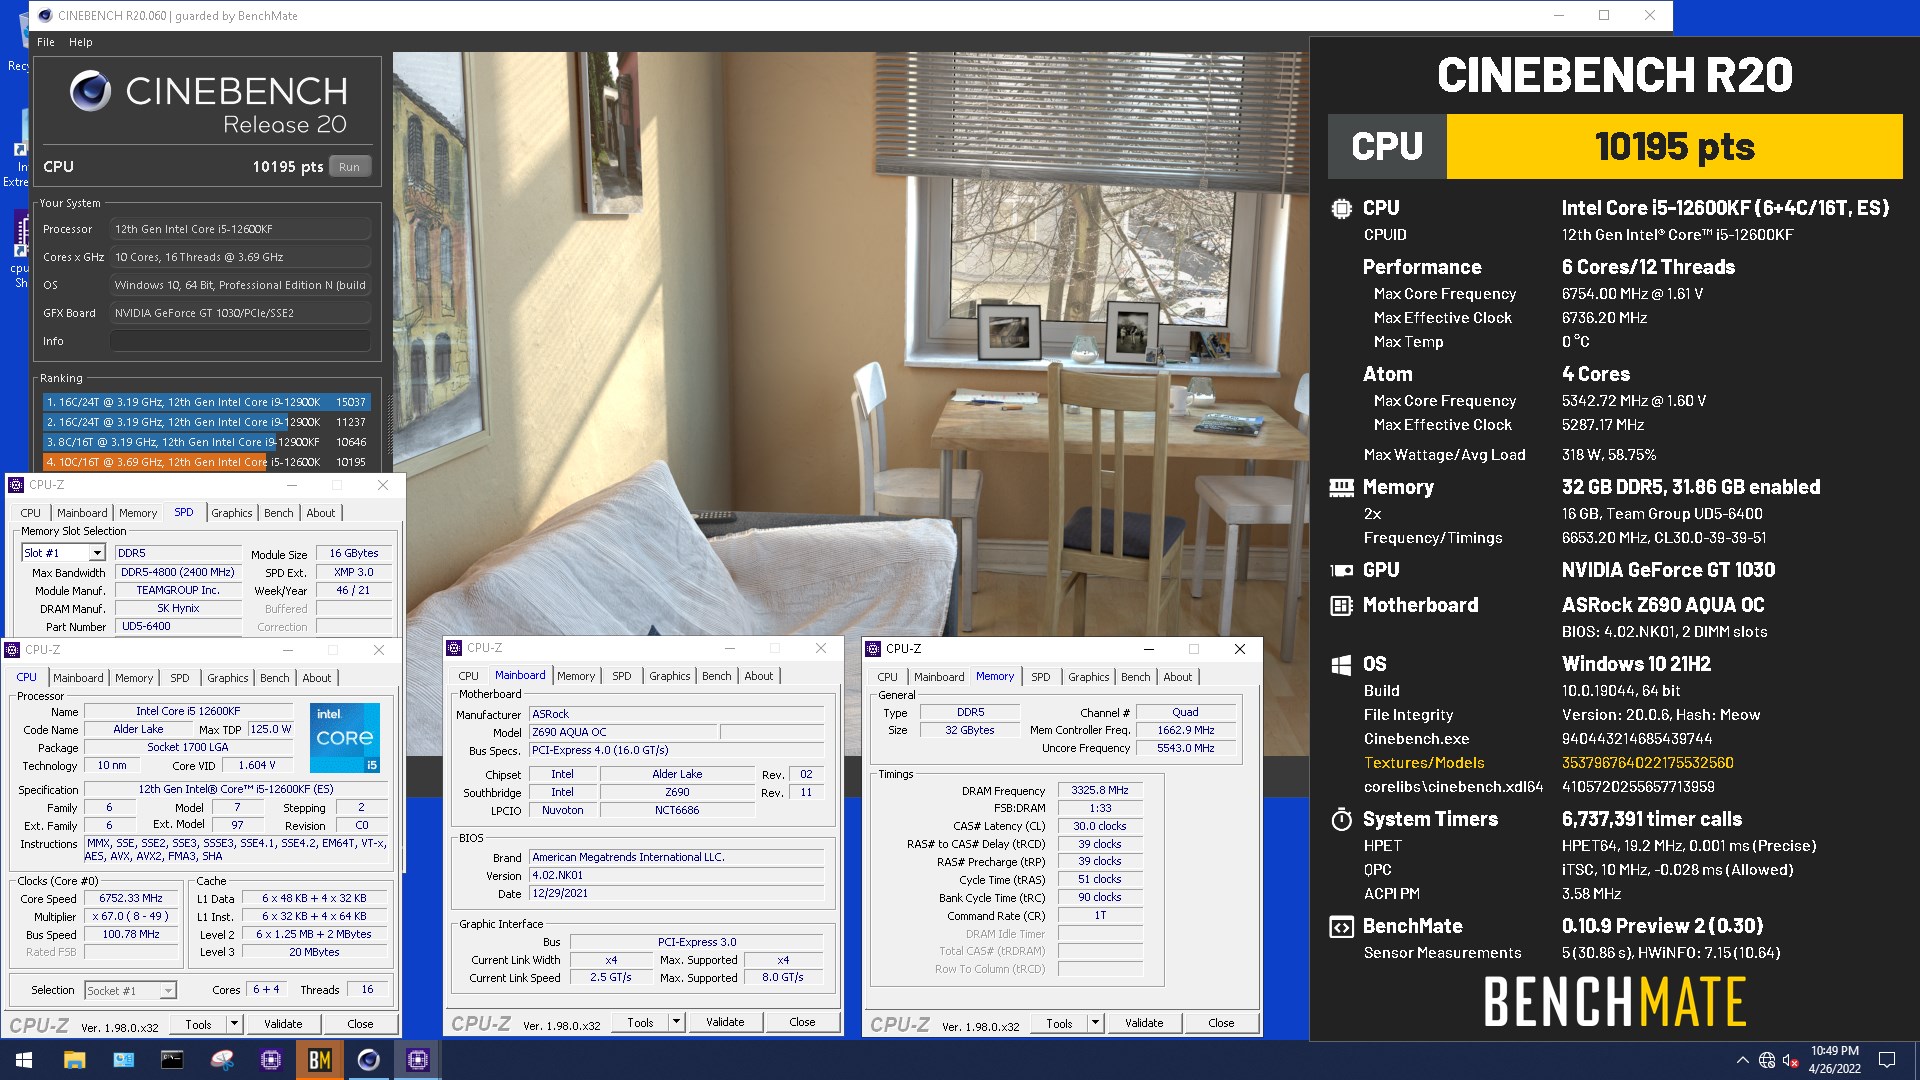Screen dimensions: 1920x1080
Task: Click the Motherboard icon in BenchMate panel
Action: click(1341, 605)
